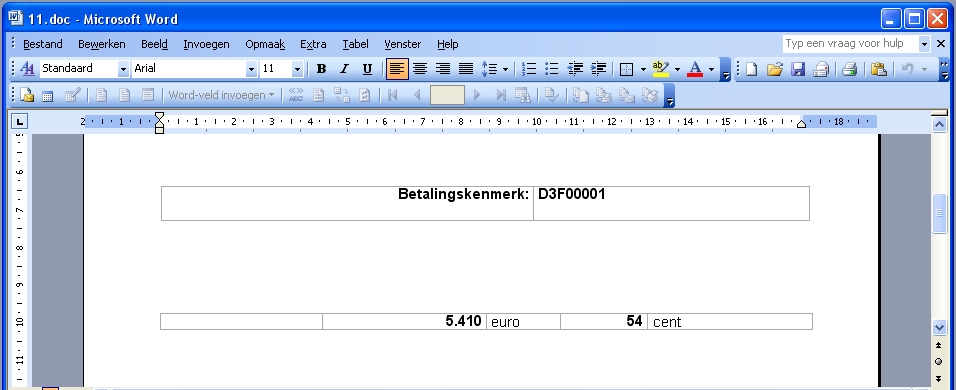Viewport: 956px width, 390px height.
Task: Click the numbered list icon
Action: click(x=529, y=69)
